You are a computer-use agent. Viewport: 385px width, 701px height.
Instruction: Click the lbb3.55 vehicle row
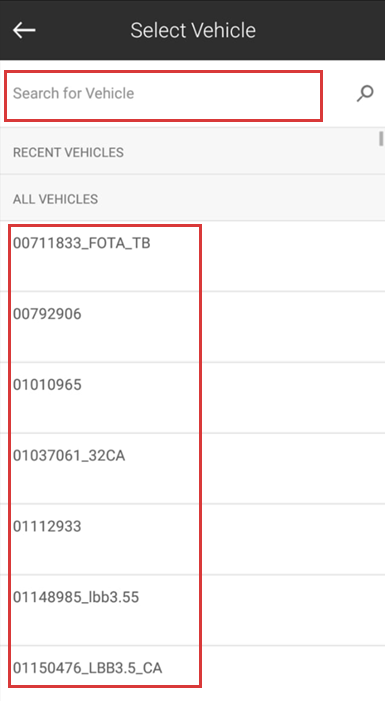(192, 610)
